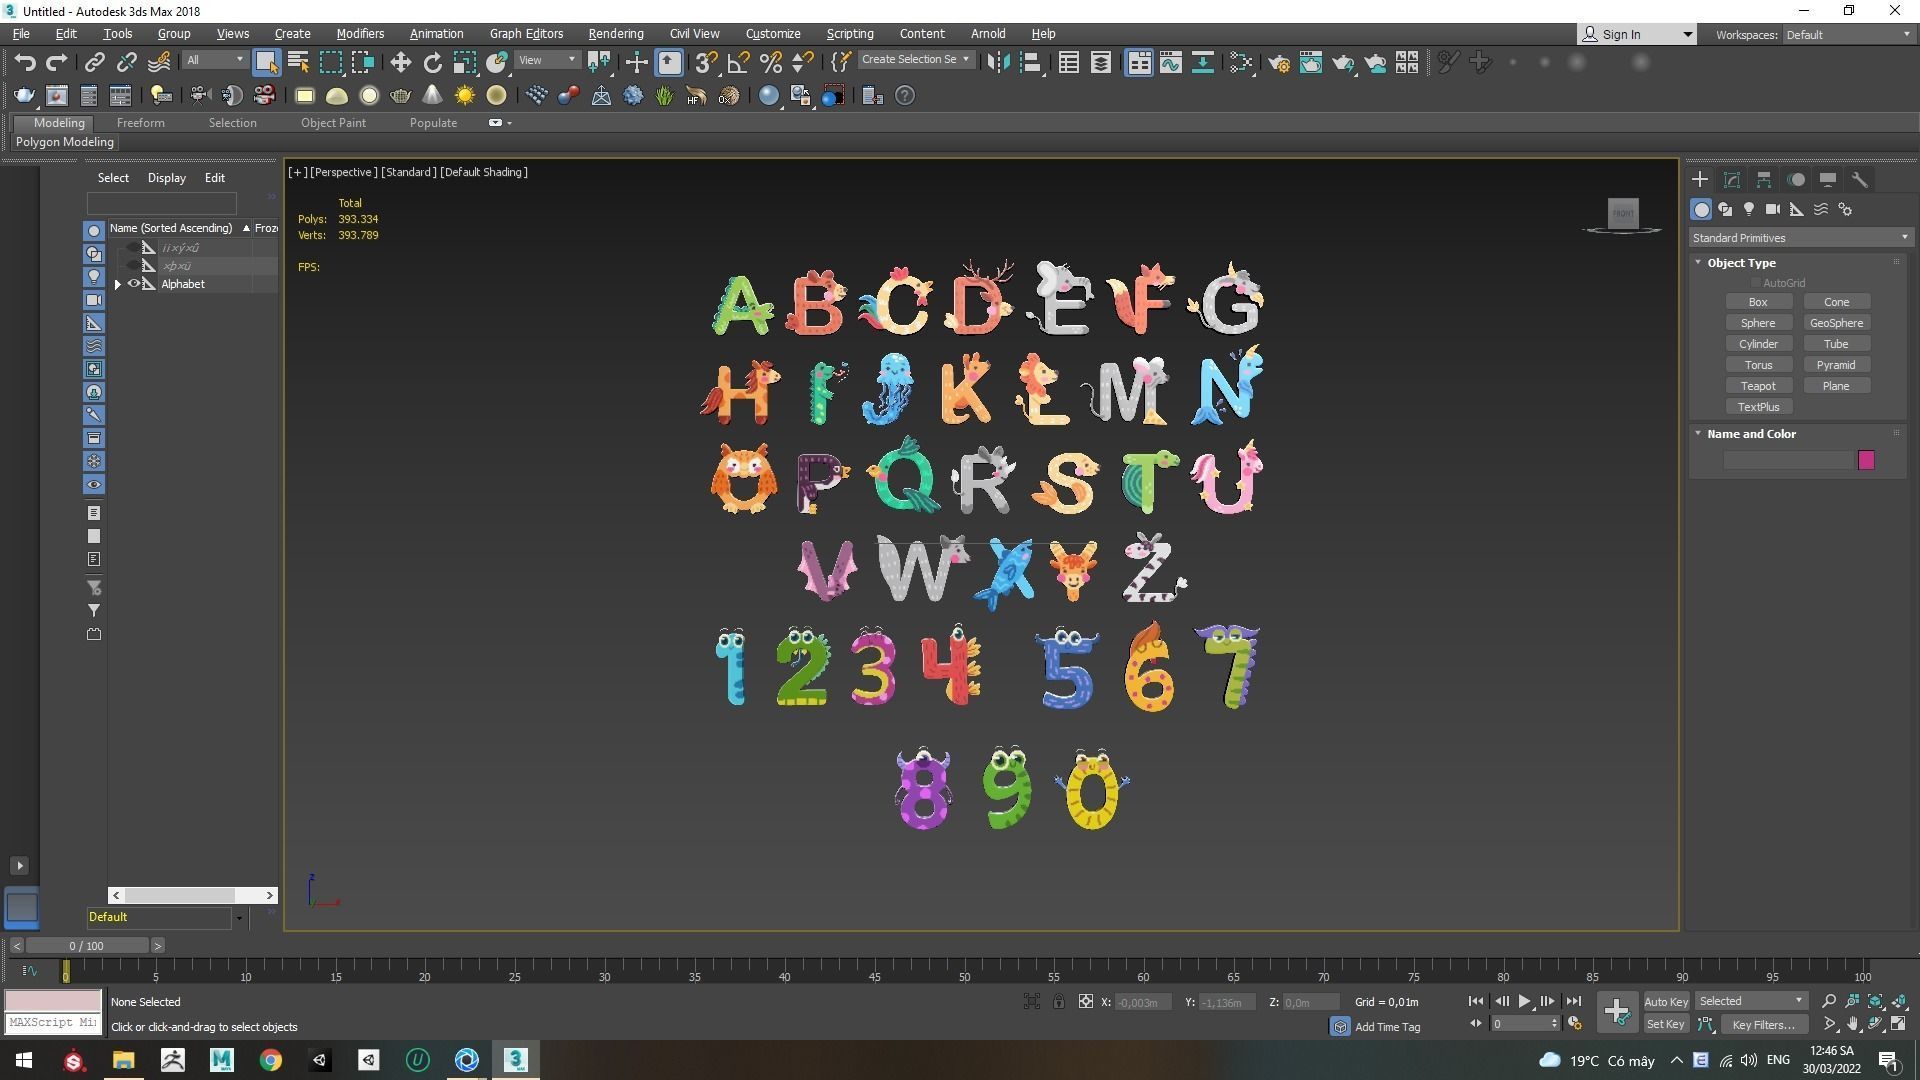Toggle Set Key mode
1920x1080 pixels.
pyautogui.click(x=1666, y=1025)
